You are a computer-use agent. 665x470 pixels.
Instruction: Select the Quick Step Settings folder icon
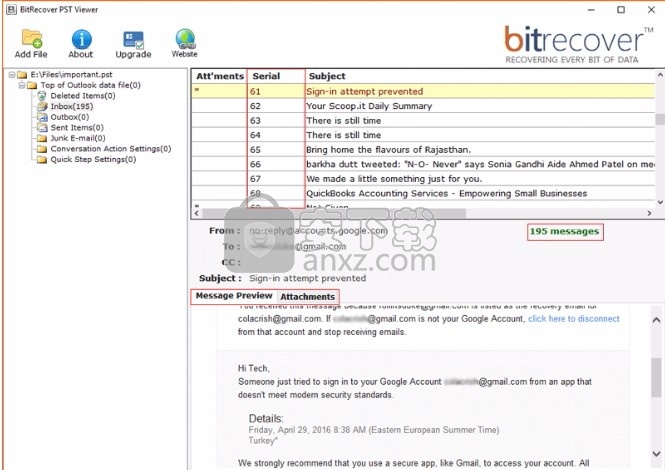coord(42,159)
